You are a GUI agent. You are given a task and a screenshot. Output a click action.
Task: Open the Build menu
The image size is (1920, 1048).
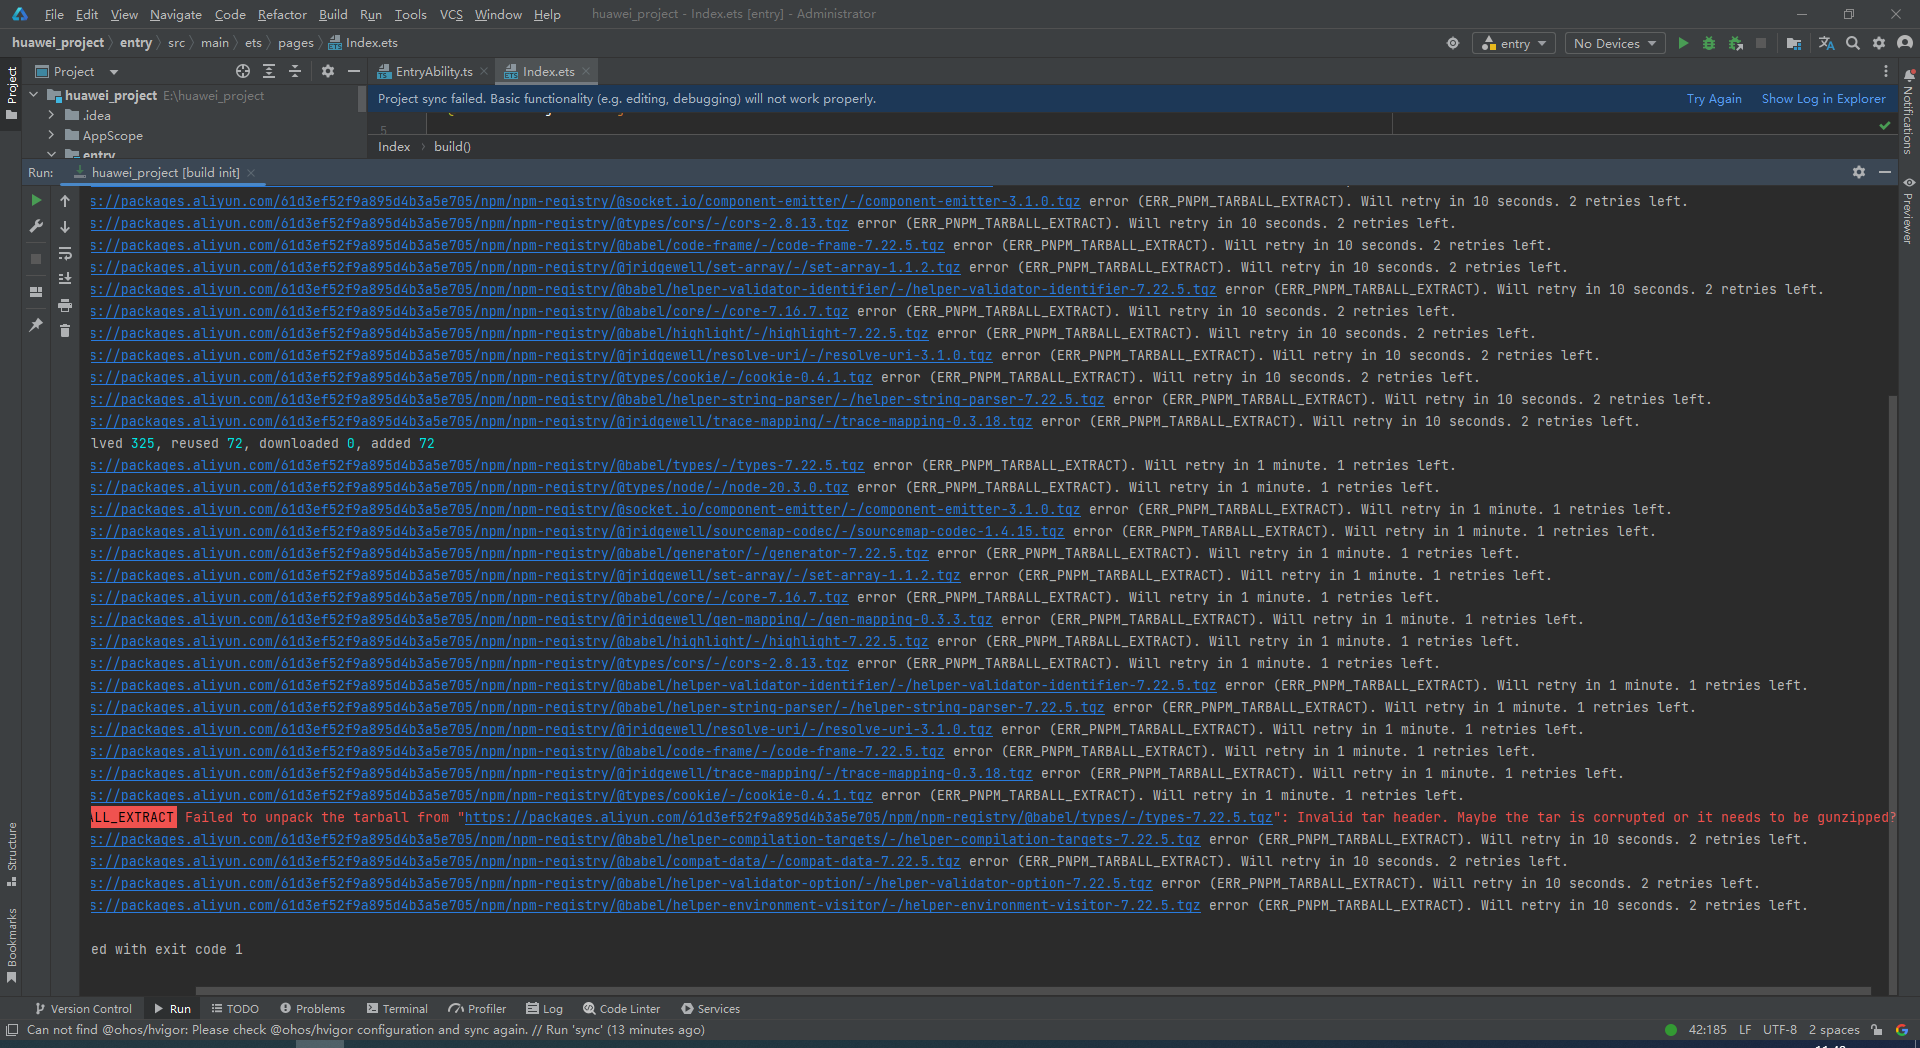click(333, 14)
